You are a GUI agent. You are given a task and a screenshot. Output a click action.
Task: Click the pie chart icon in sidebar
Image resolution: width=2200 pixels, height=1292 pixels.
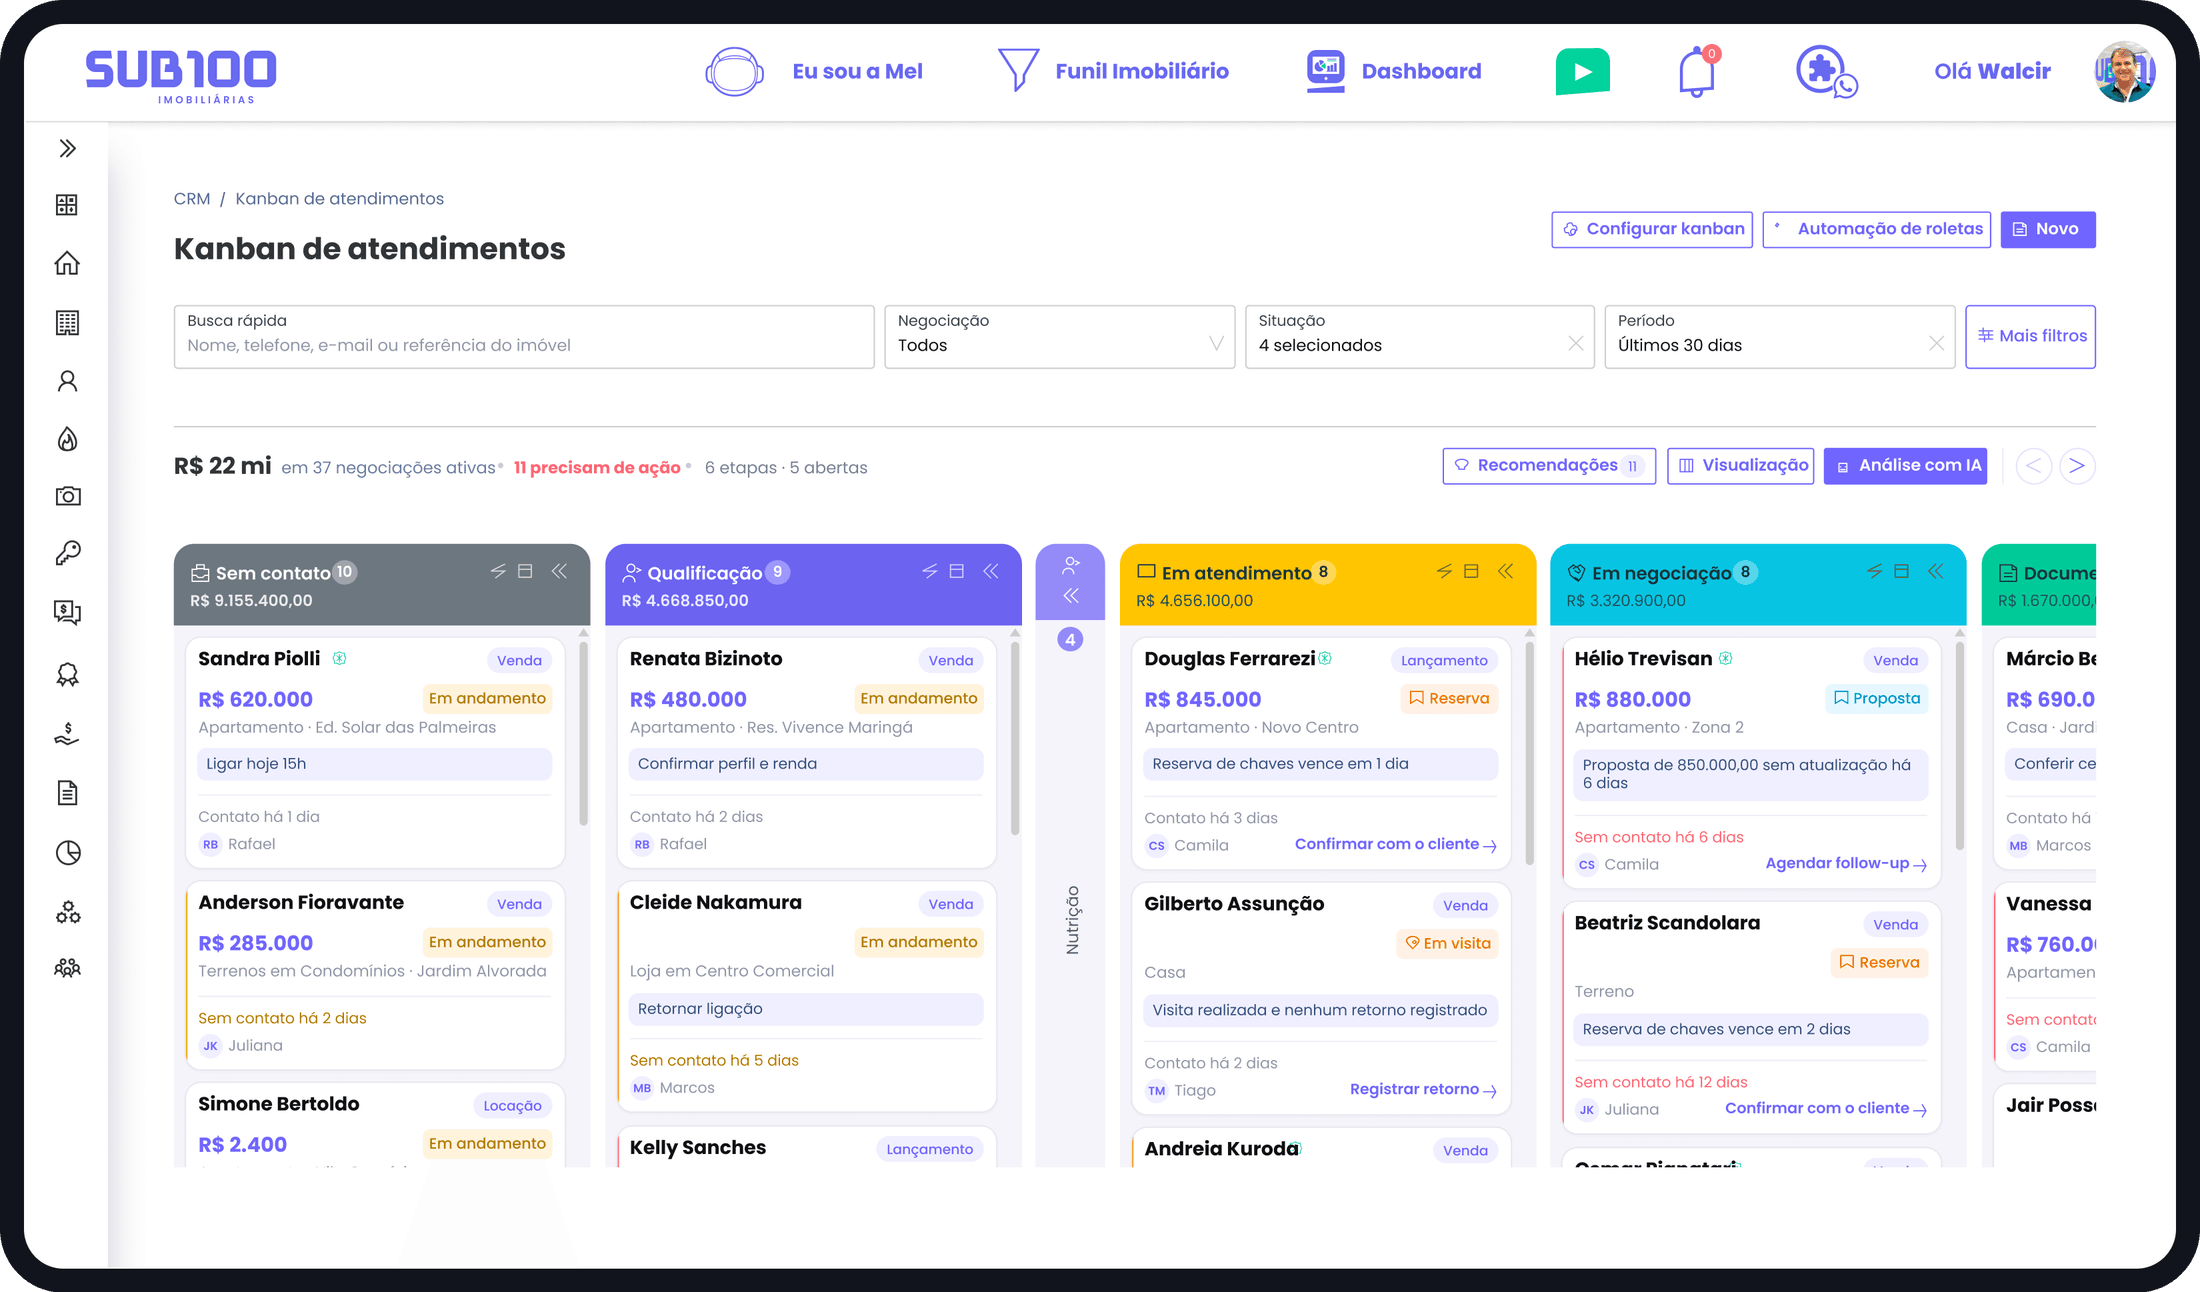pos(67,852)
